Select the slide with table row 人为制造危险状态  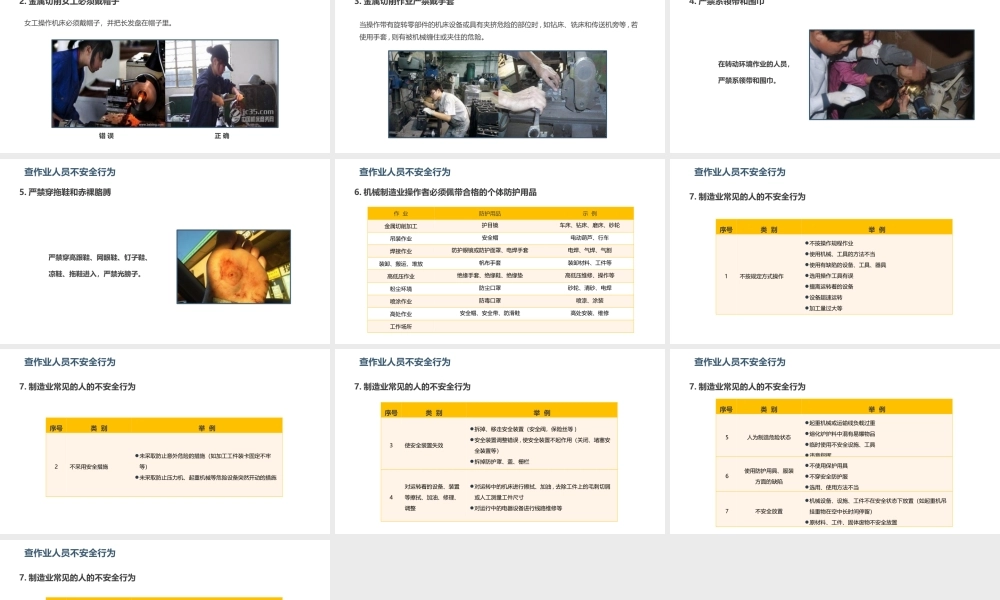click(835, 441)
